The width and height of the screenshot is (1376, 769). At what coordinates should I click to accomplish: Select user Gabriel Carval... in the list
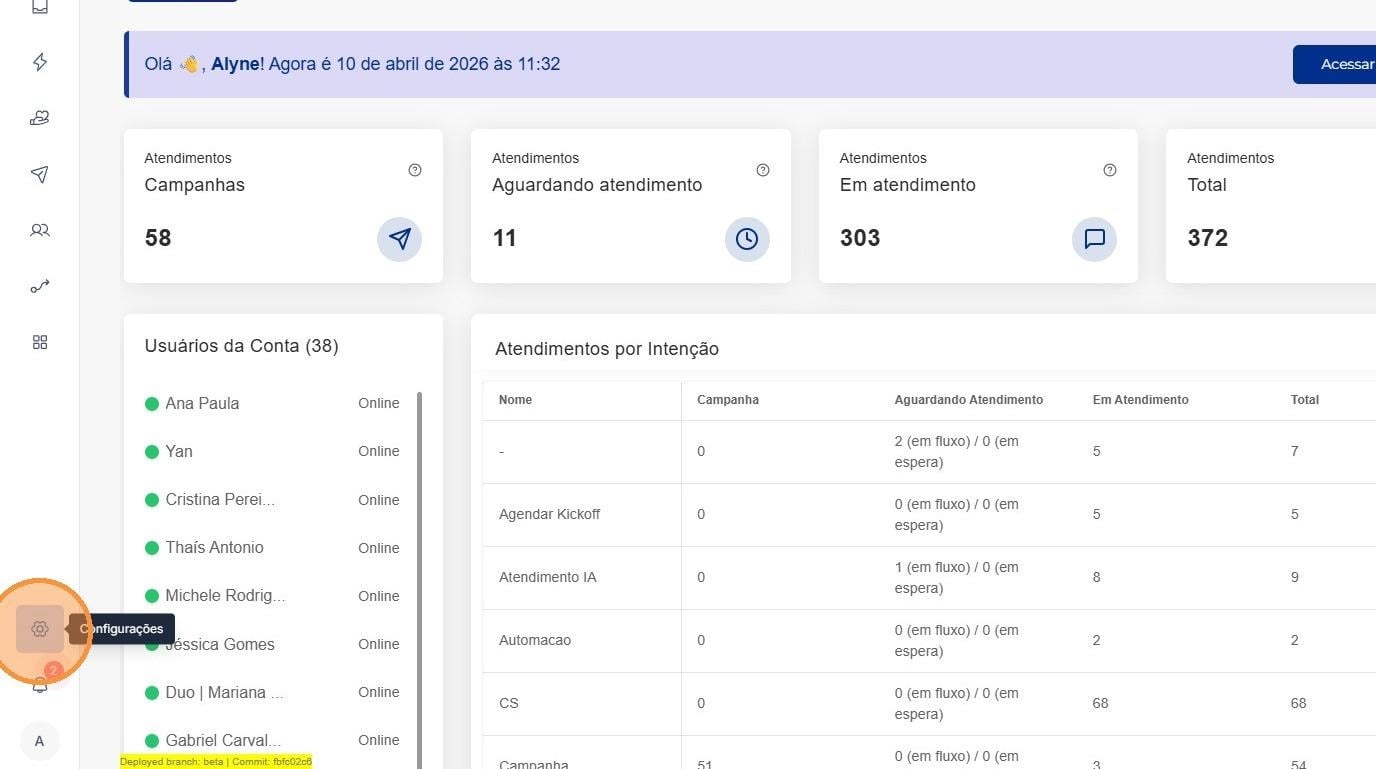coord(223,740)
